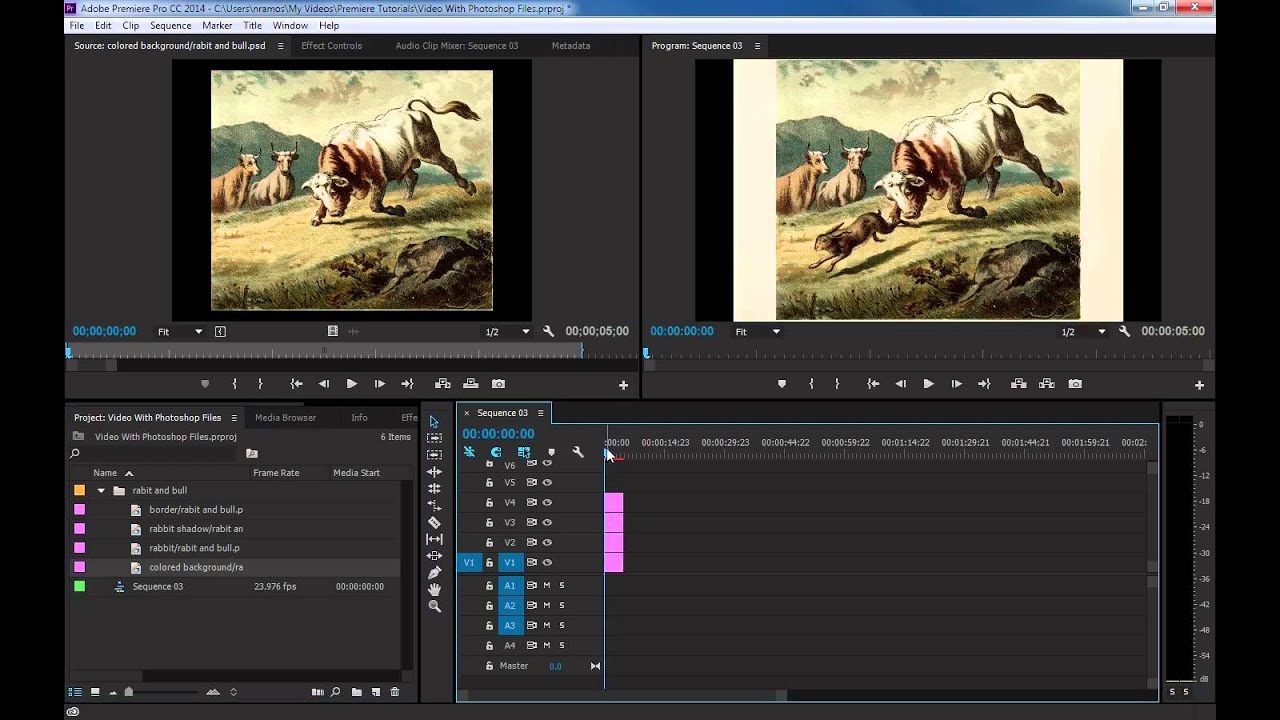Switch Project panel to list view
This screenshot has height=720, width=1280.
tap(75, 692)
